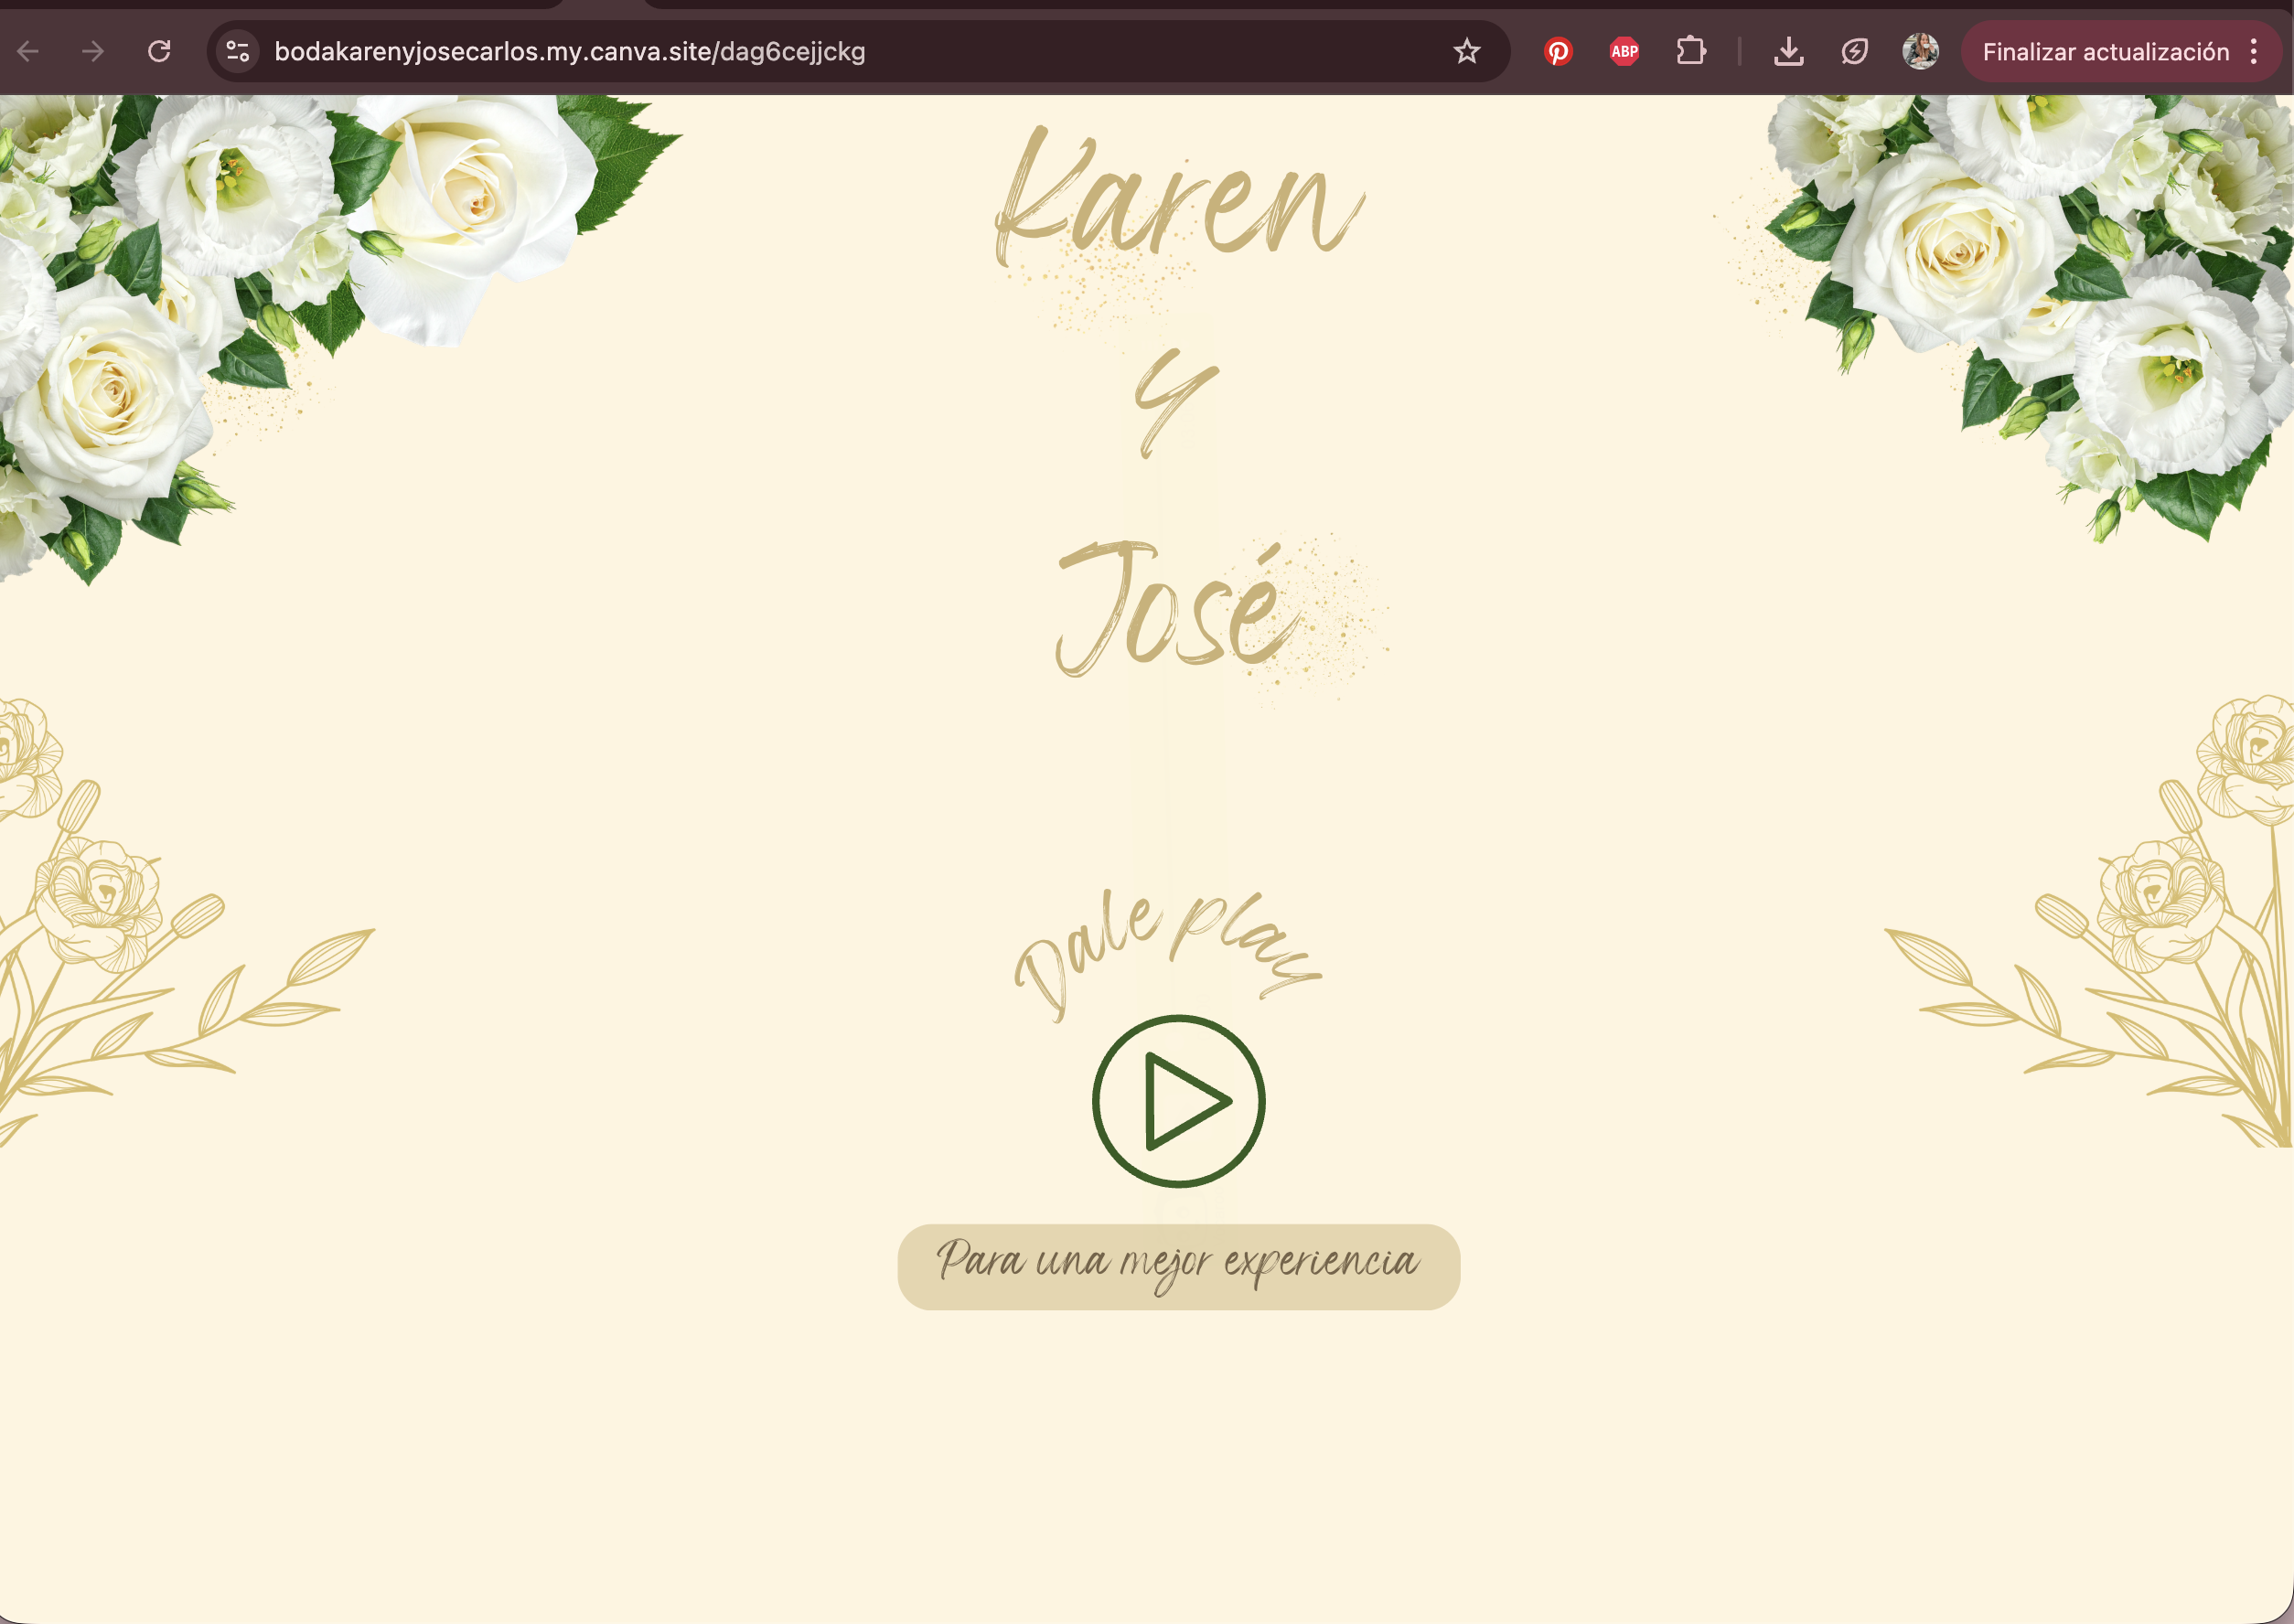Open the user profile avatar
Image resolution: width=2294 pixels, height=1624 pixels.
tap(1920, 51)
